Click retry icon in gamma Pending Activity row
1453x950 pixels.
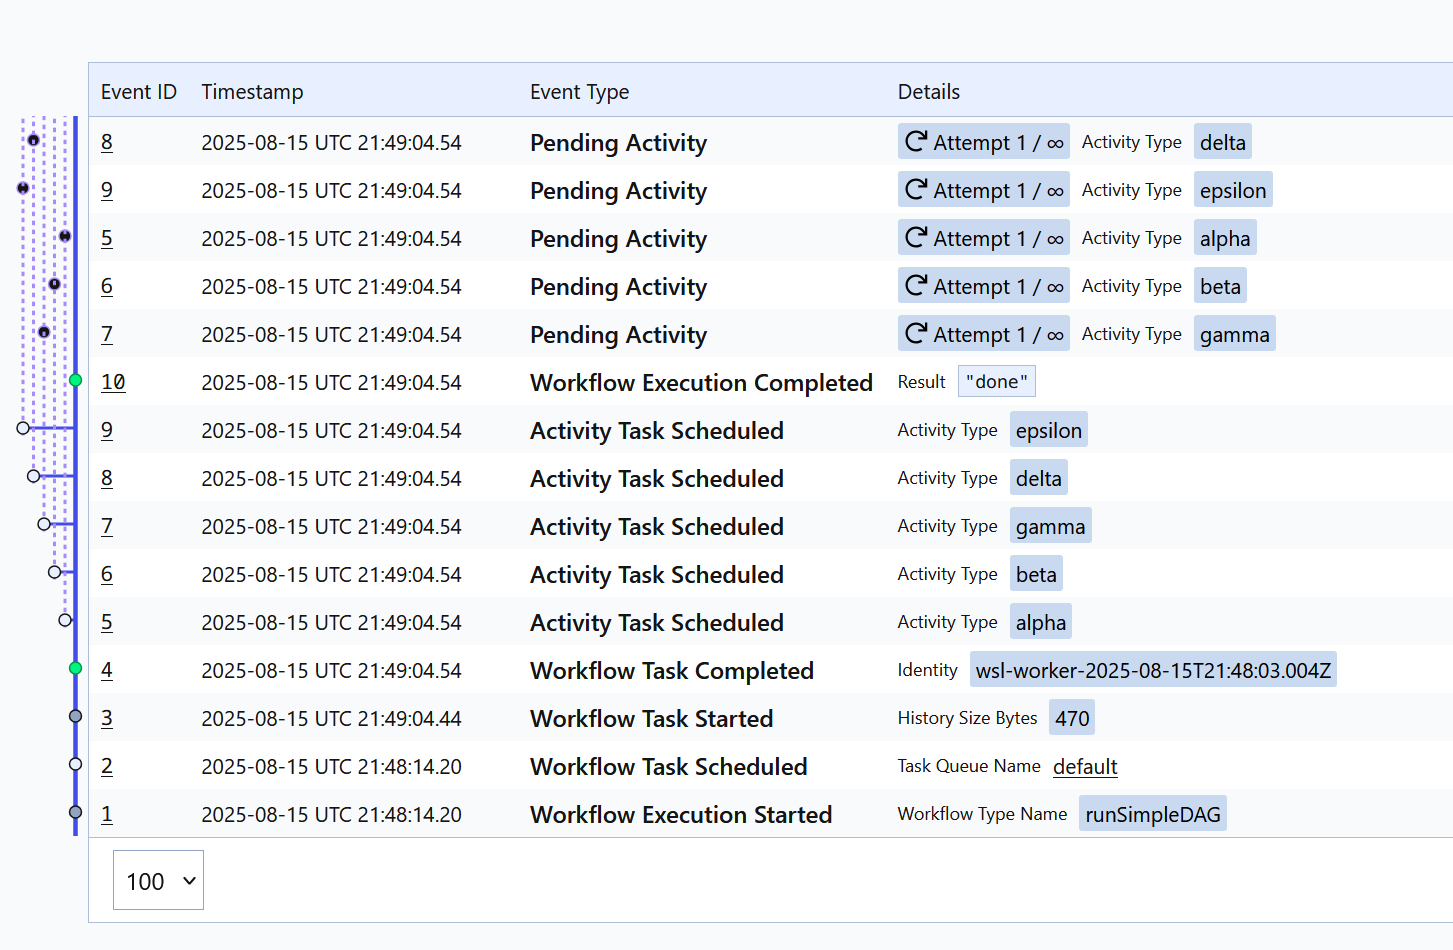(916, 333)
